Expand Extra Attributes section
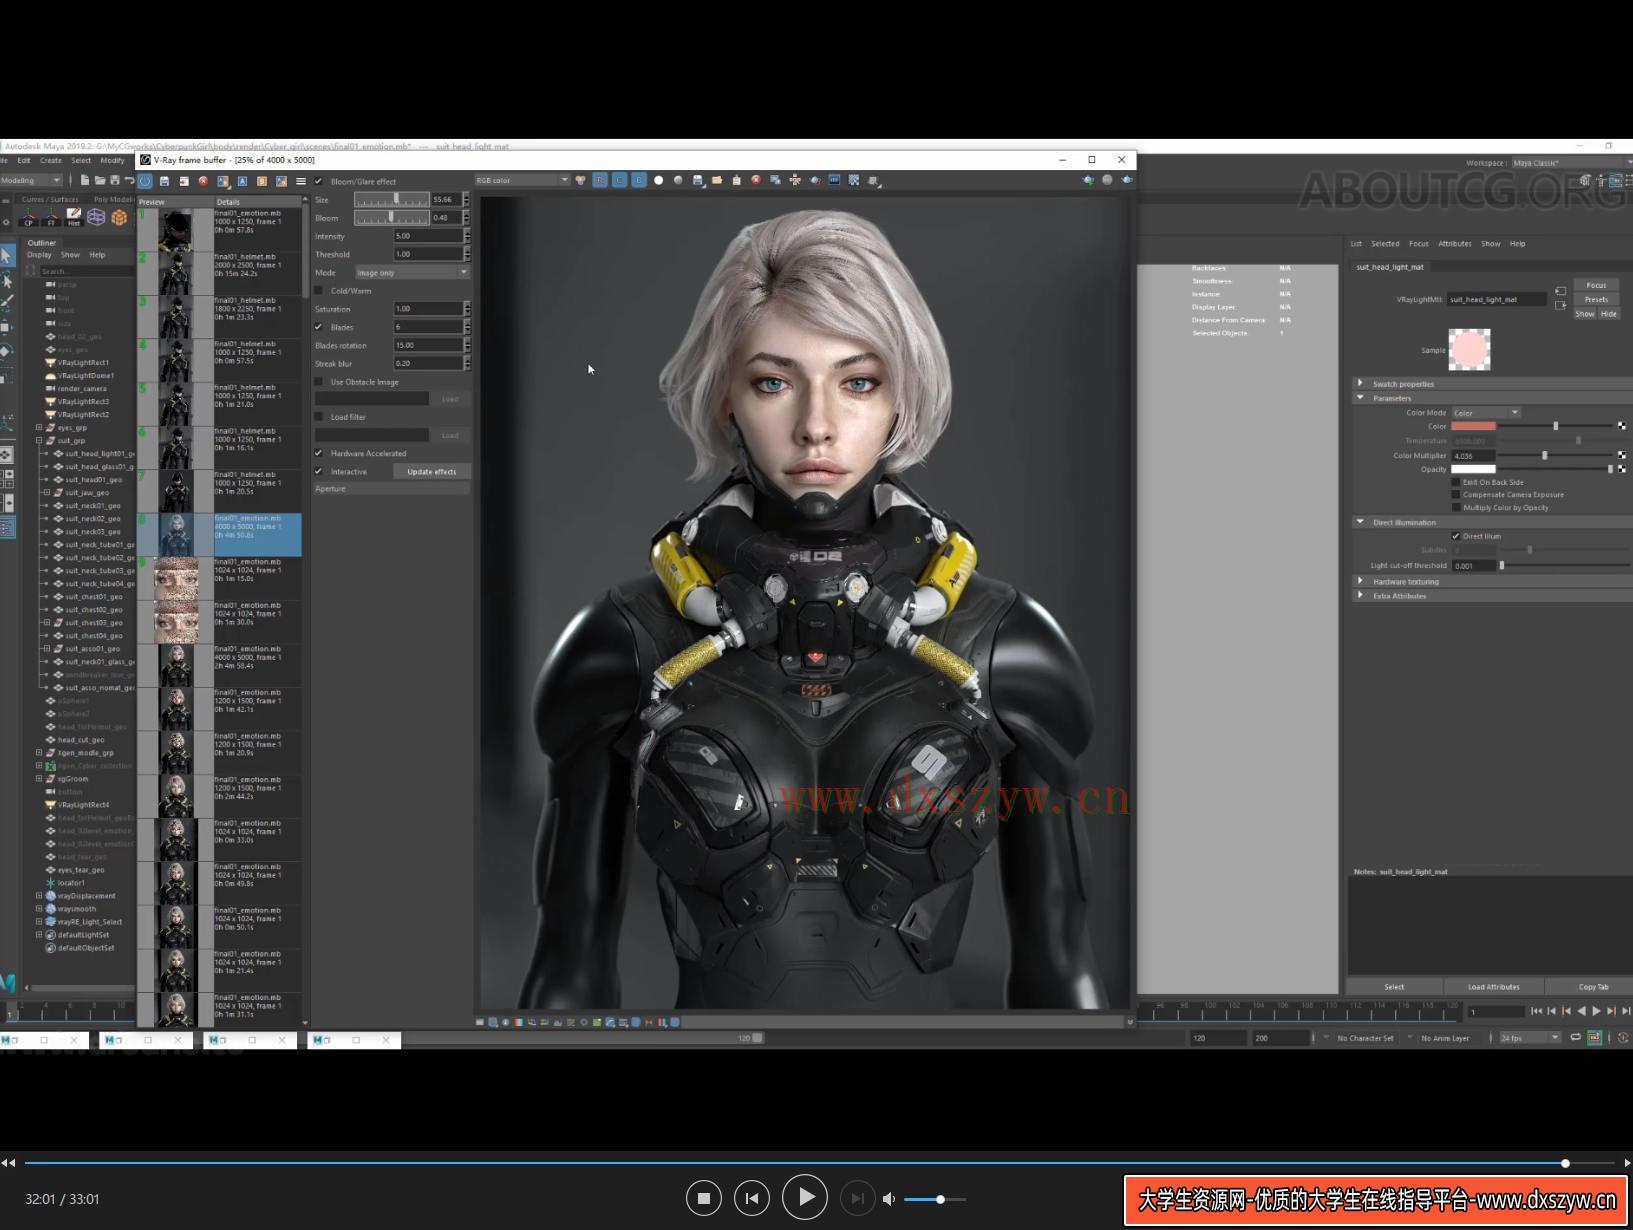Image resolution: width=1633 pixels, height=1230 pixels. click(x=1360, y=595)
